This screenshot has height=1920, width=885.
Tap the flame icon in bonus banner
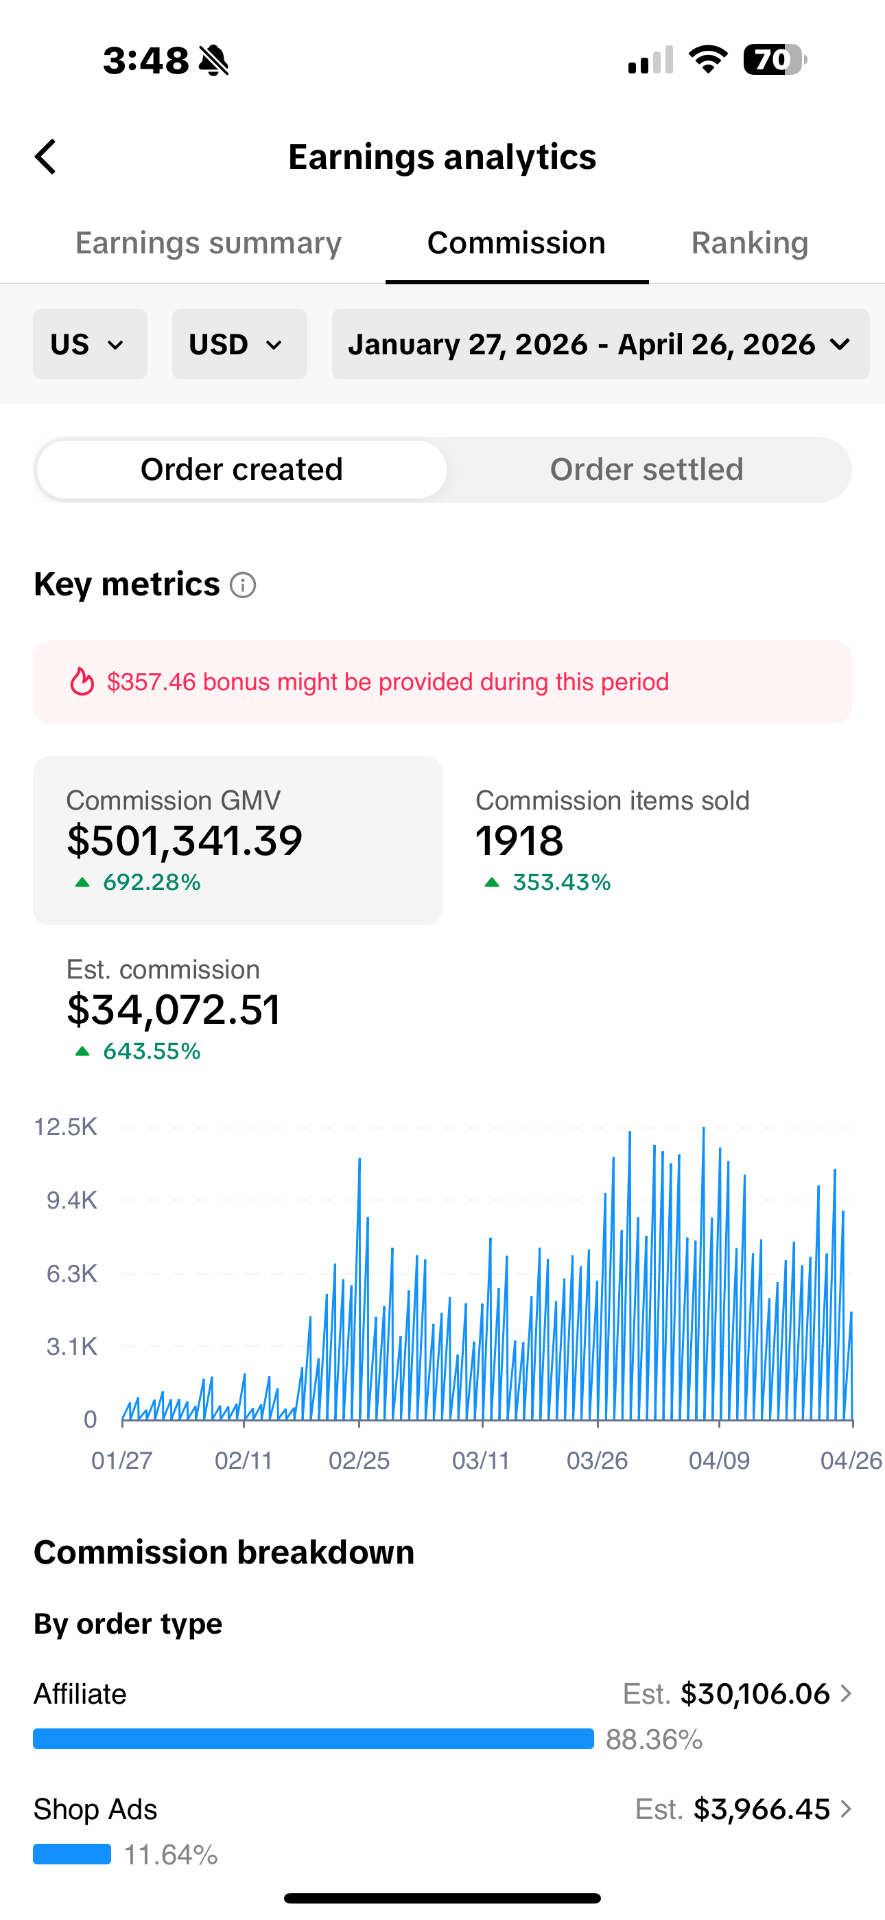[x=81, y=682]
